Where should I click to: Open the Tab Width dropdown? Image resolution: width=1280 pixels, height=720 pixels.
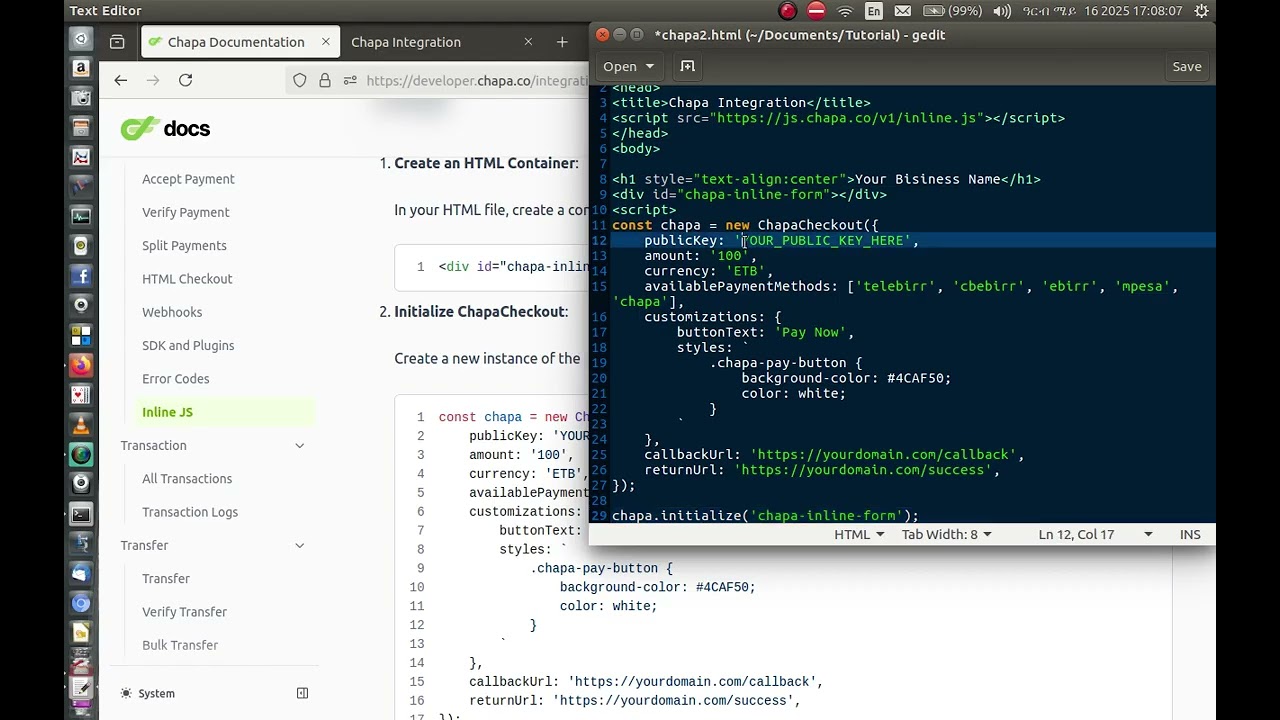pos(946,534)
